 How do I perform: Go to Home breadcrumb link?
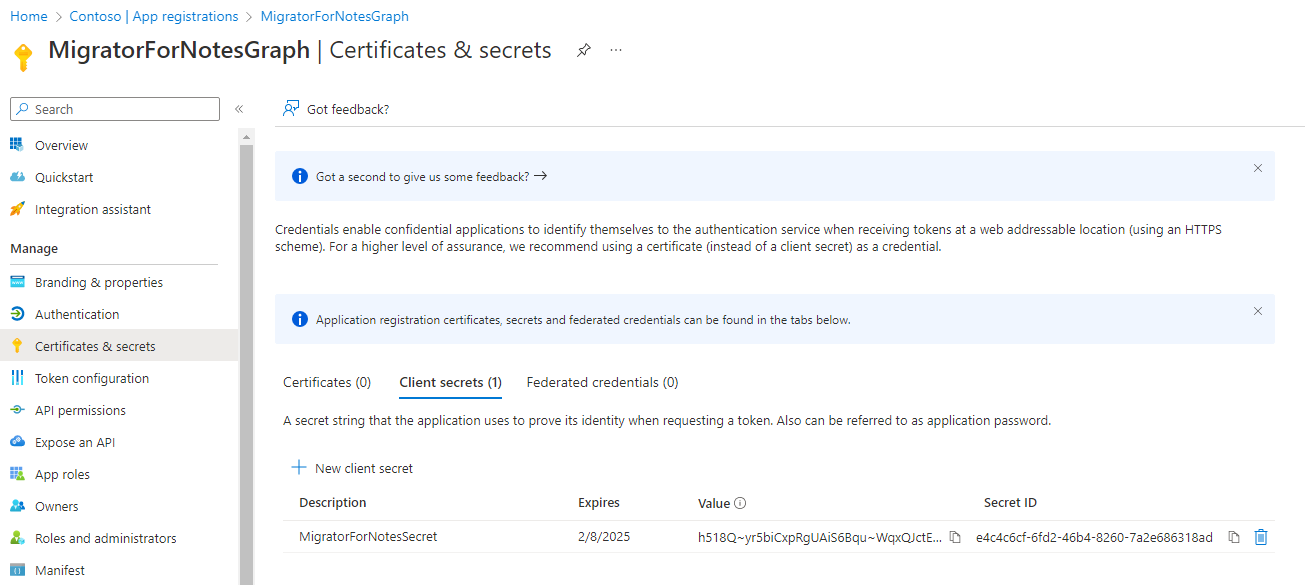29,16
